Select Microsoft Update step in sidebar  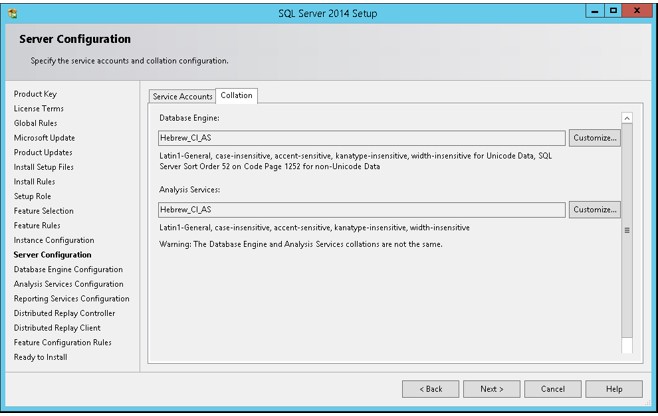[44, 138]
